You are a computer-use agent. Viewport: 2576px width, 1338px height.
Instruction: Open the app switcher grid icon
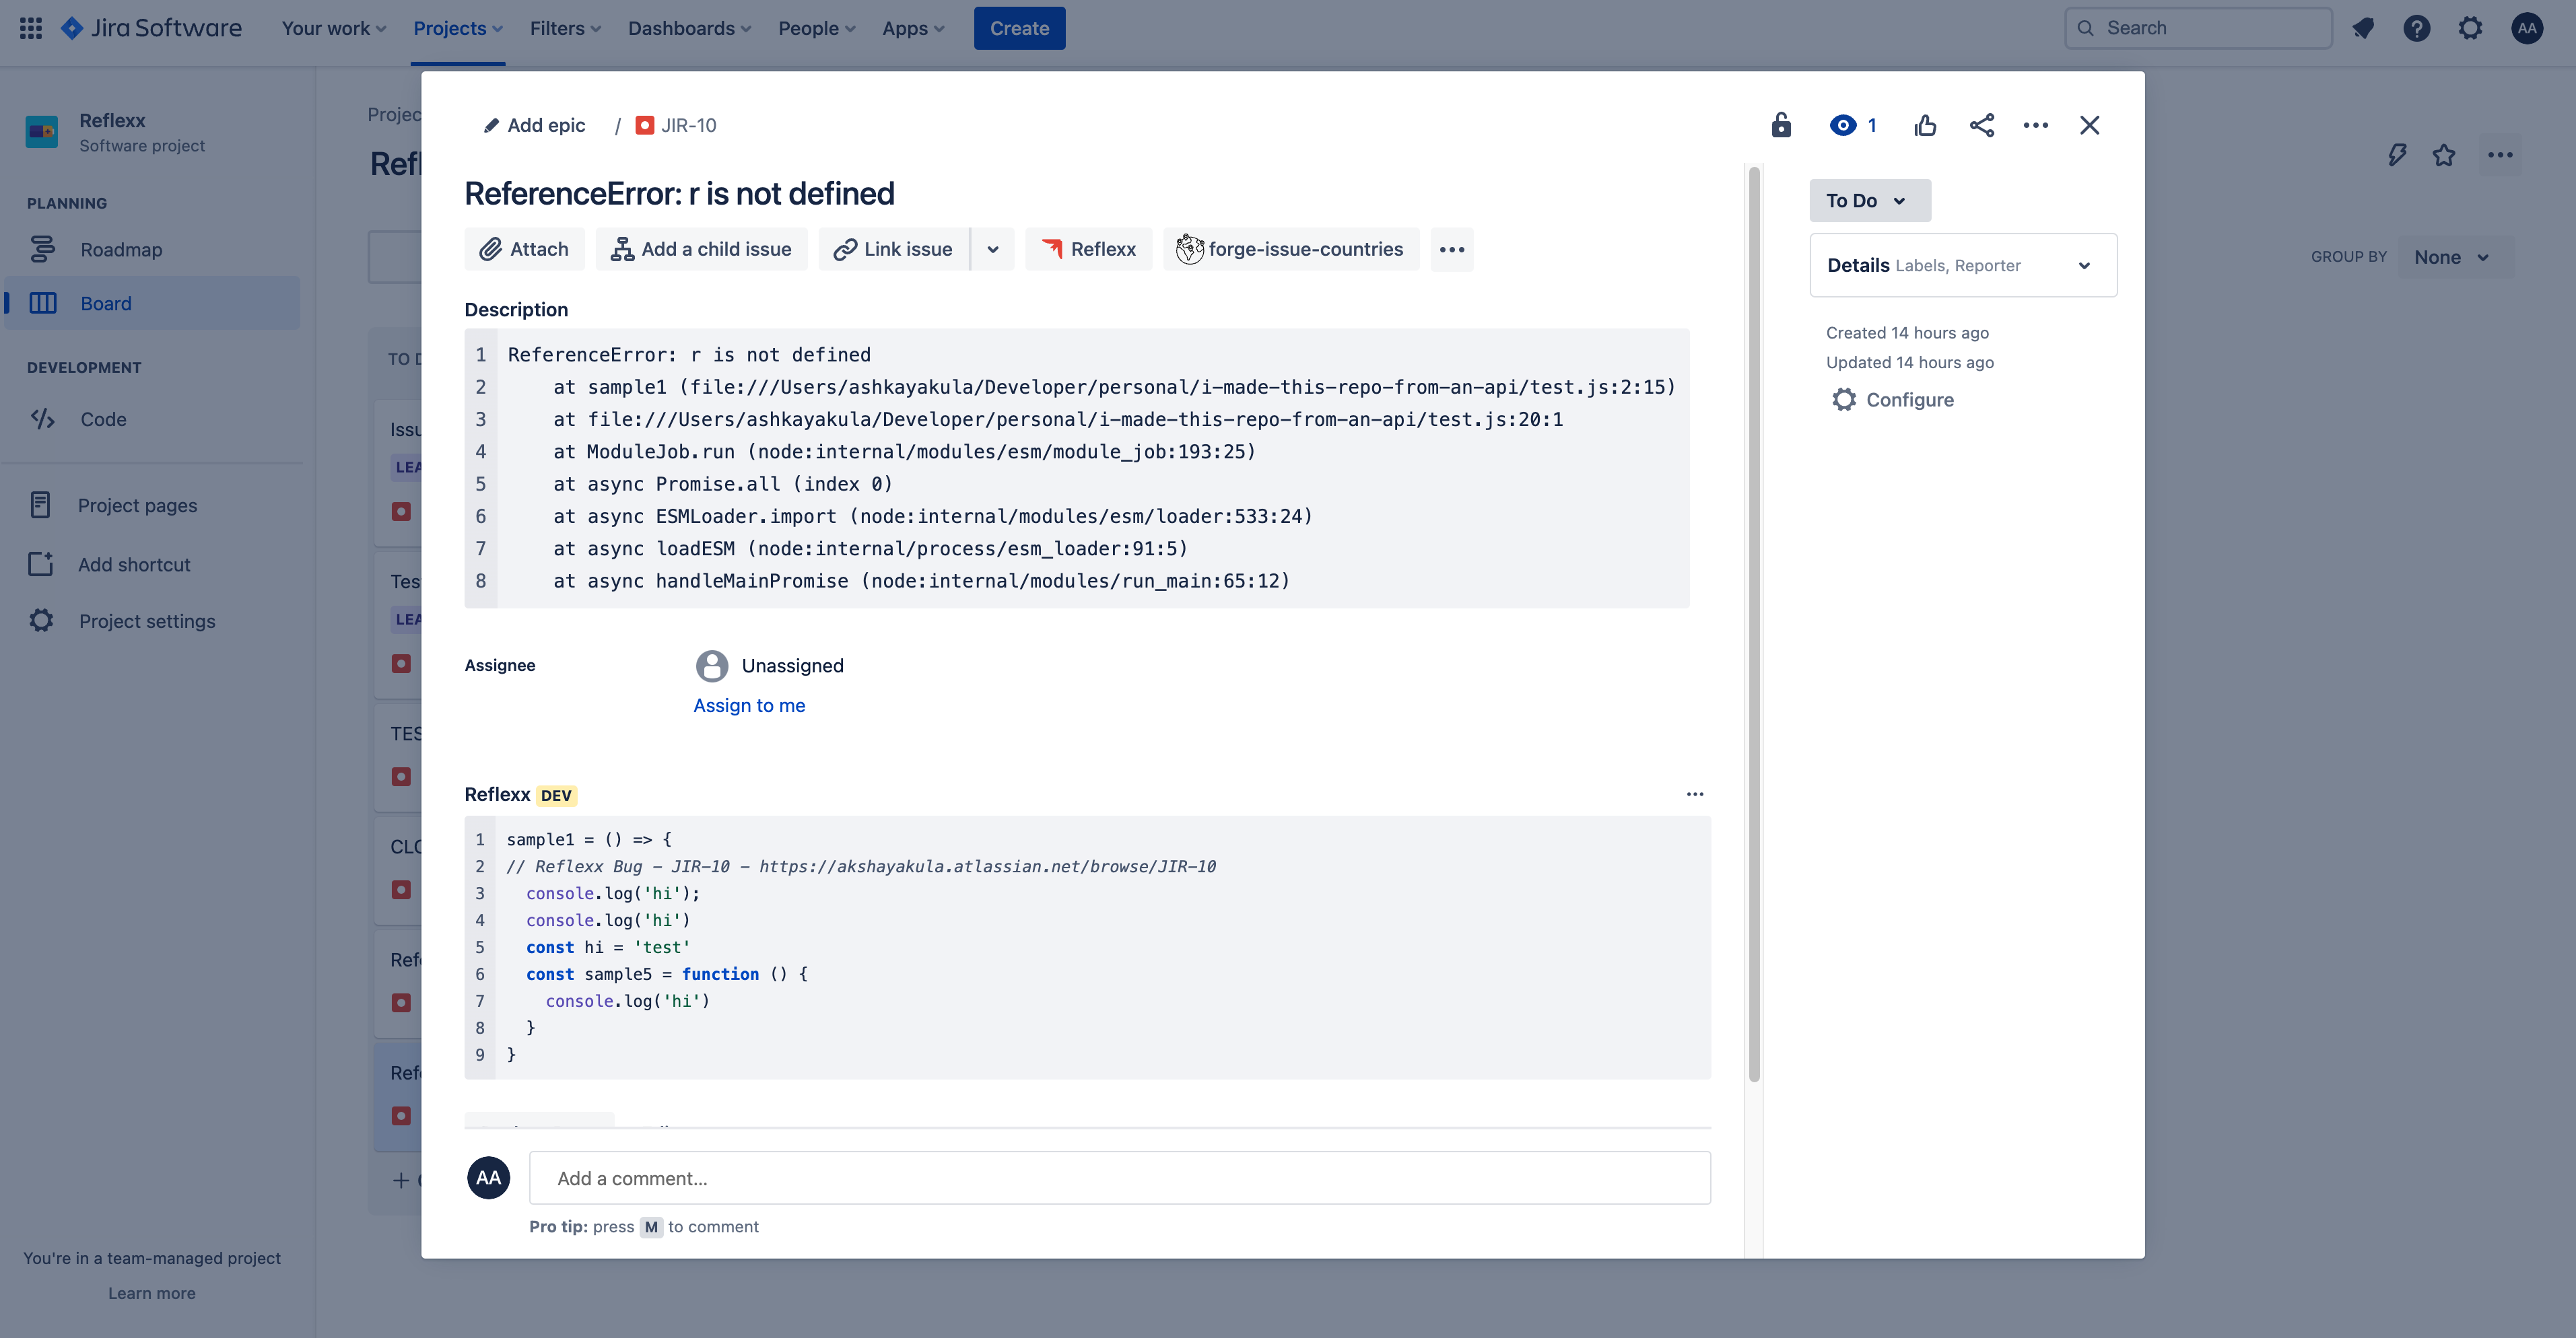[31, 28]
